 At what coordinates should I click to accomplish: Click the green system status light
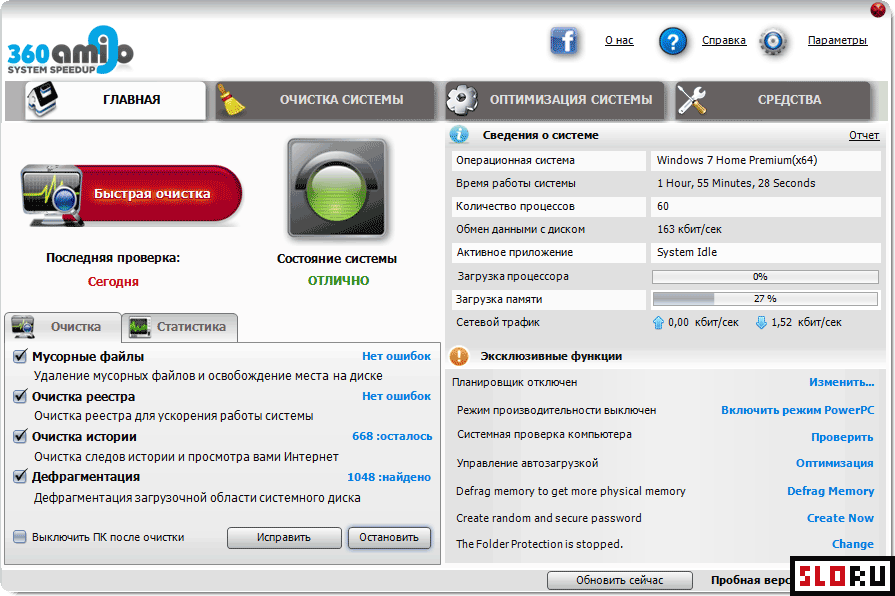[x=337, y=188]
